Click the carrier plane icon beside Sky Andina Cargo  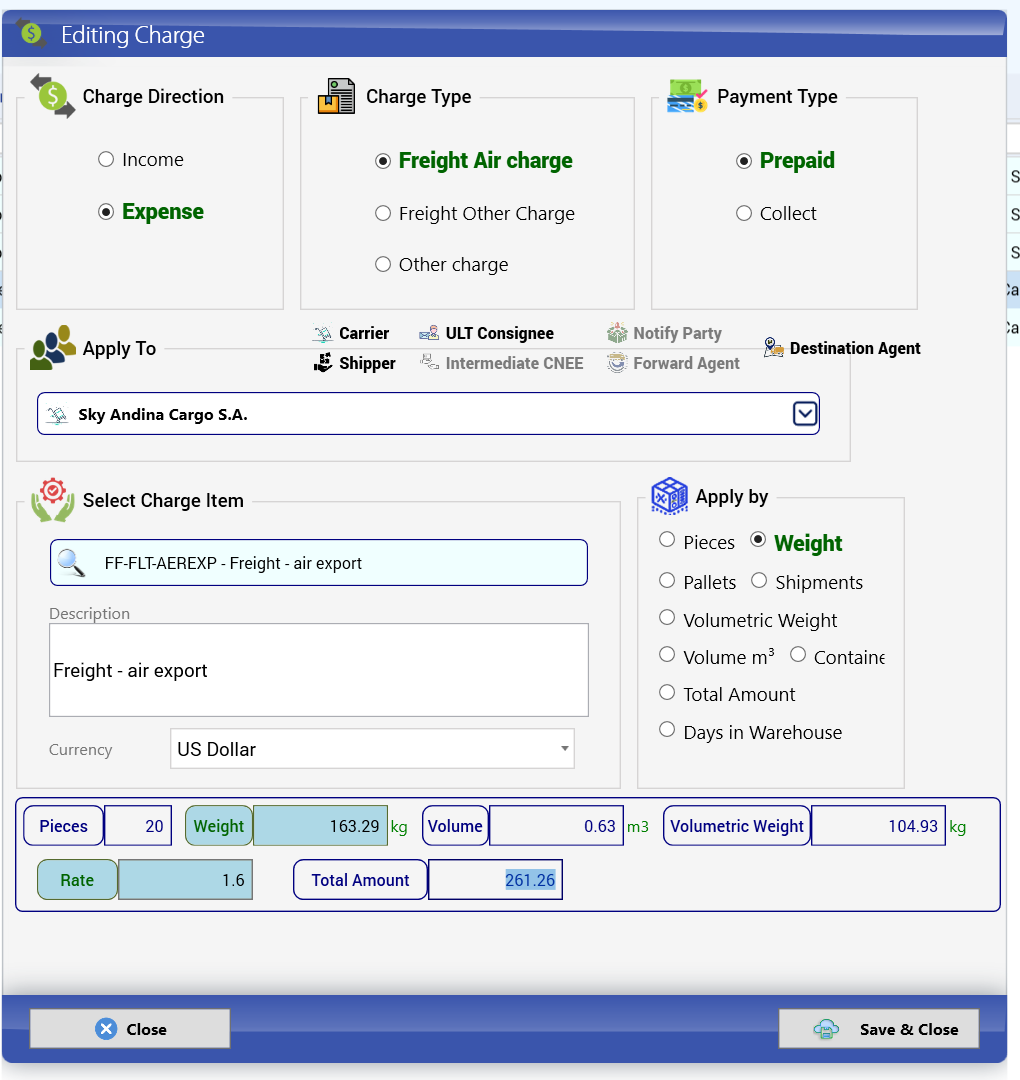[56, 415]
